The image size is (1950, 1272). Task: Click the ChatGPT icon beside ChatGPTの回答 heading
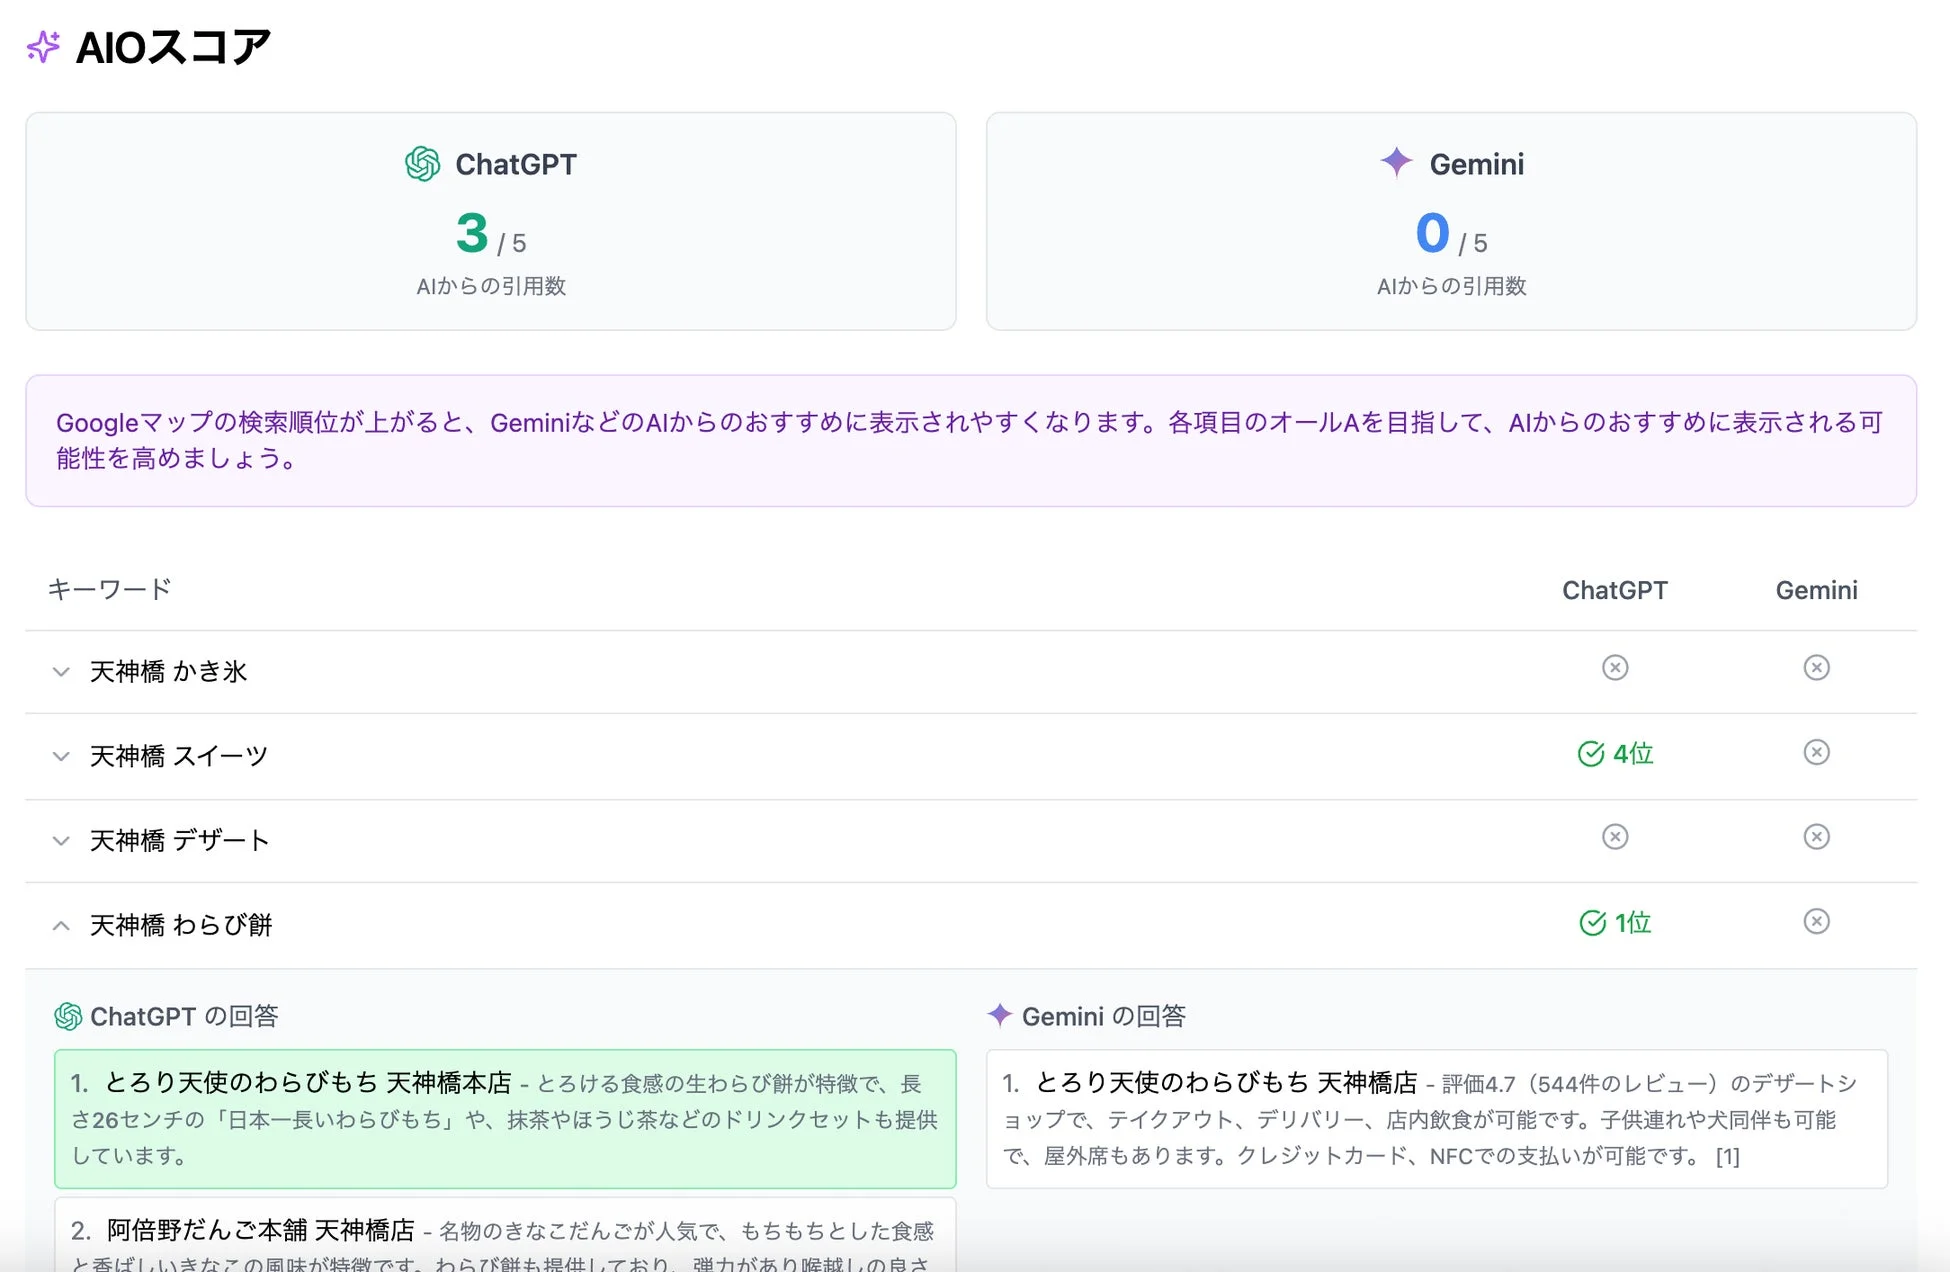pos(67,1016)
